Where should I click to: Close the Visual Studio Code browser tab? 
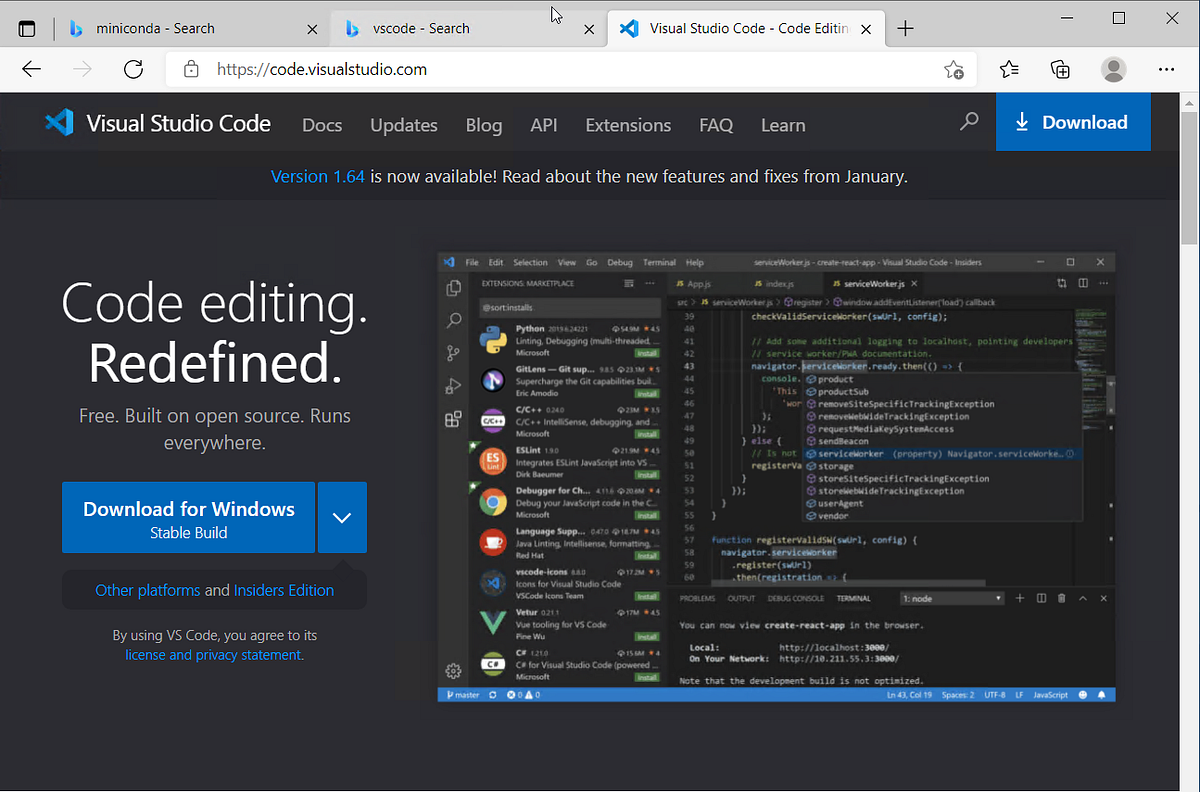point(865,29)
